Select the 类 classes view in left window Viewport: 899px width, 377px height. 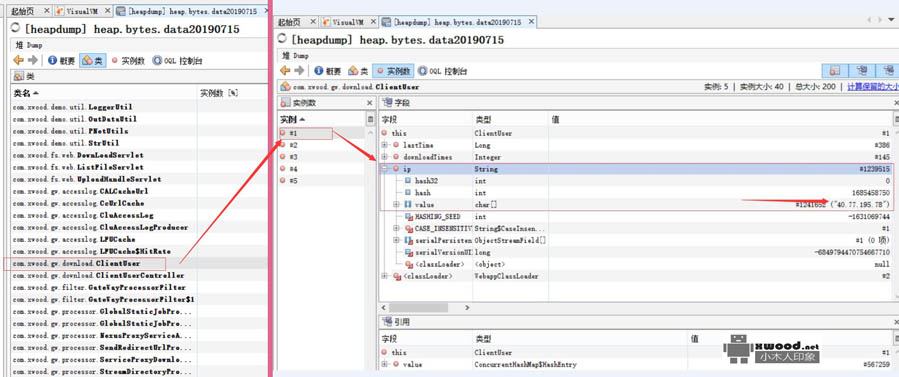pyautogui.click(x=92, y=61)
